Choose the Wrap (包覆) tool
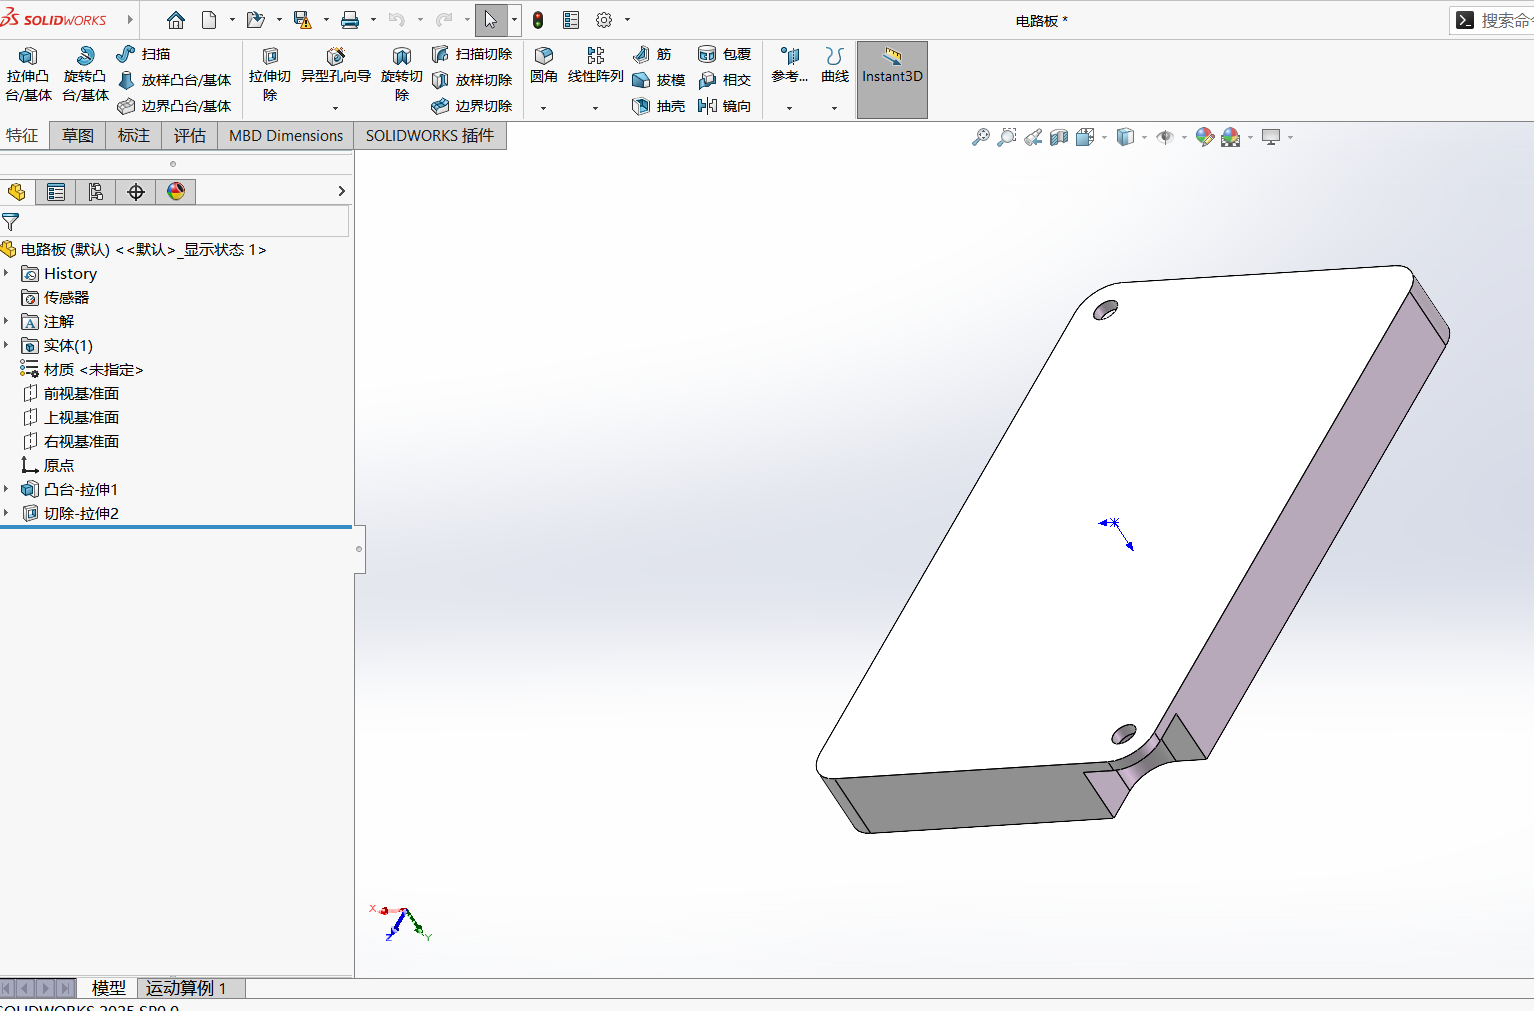Viewport: 1534px width, 1011px height. [x=724, y=54]
